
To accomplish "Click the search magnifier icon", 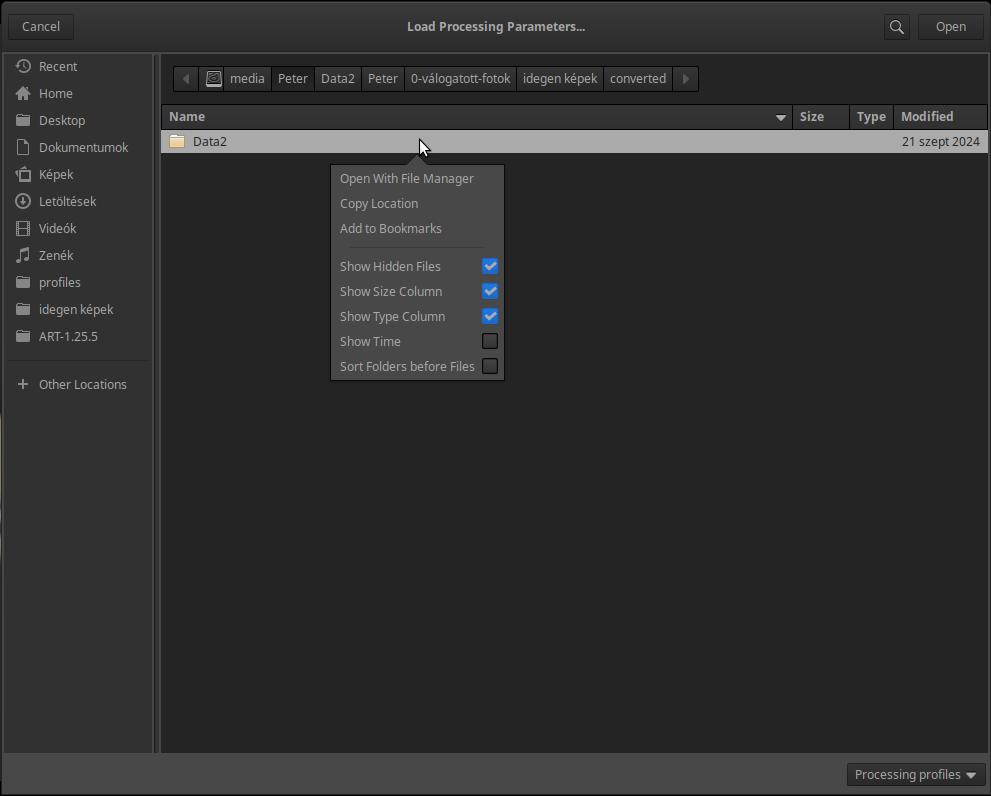I will click(896, 27).
